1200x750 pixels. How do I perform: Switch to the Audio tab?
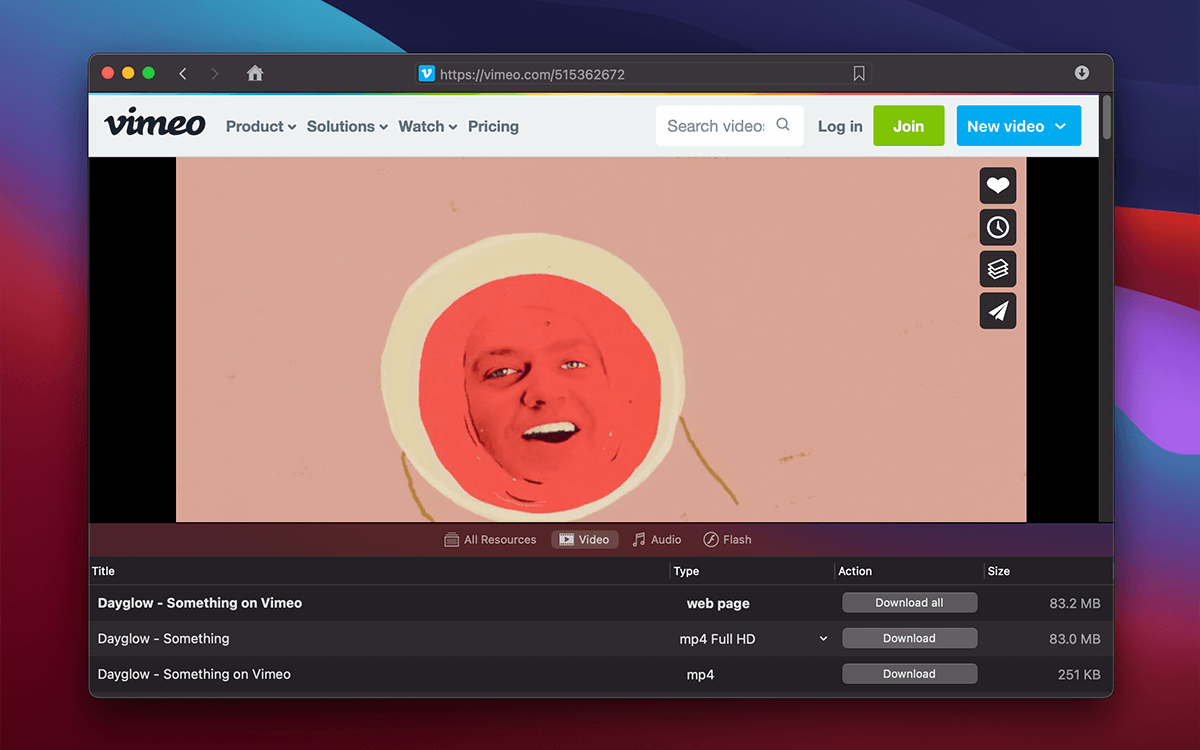(656, 540)
